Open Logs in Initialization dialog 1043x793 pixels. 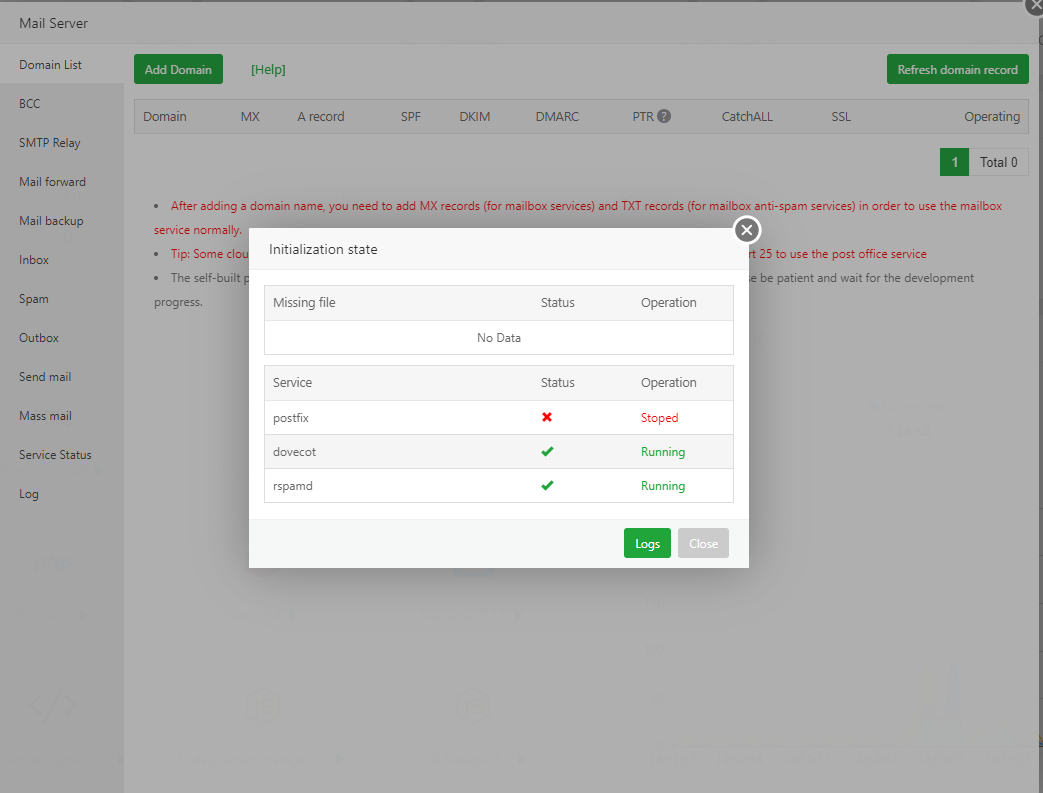pos(647,544)
